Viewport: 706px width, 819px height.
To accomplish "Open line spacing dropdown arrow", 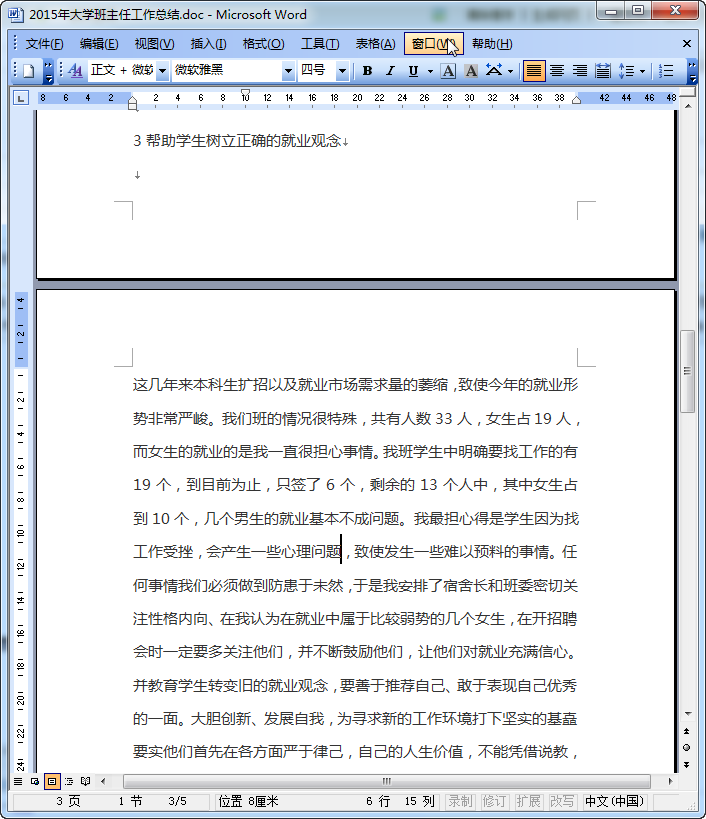I will 643,71.
